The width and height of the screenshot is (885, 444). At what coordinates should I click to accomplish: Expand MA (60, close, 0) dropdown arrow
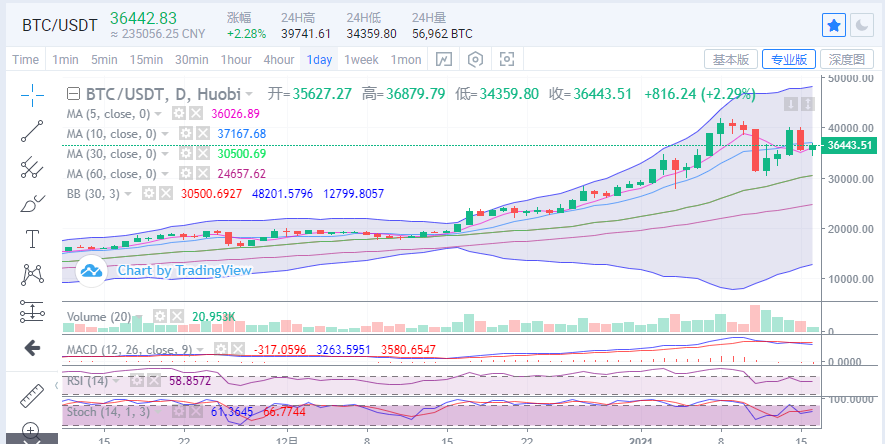(165, 174)
